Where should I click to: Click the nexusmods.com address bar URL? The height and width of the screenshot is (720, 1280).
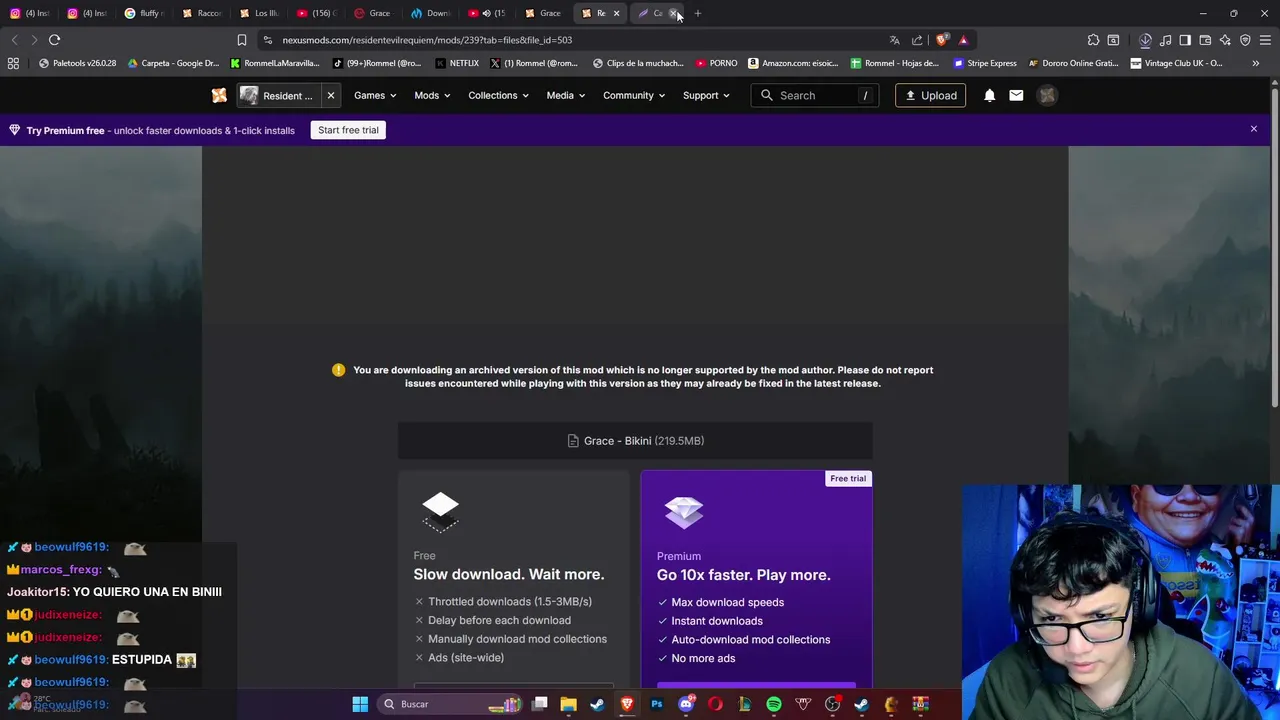427,40
